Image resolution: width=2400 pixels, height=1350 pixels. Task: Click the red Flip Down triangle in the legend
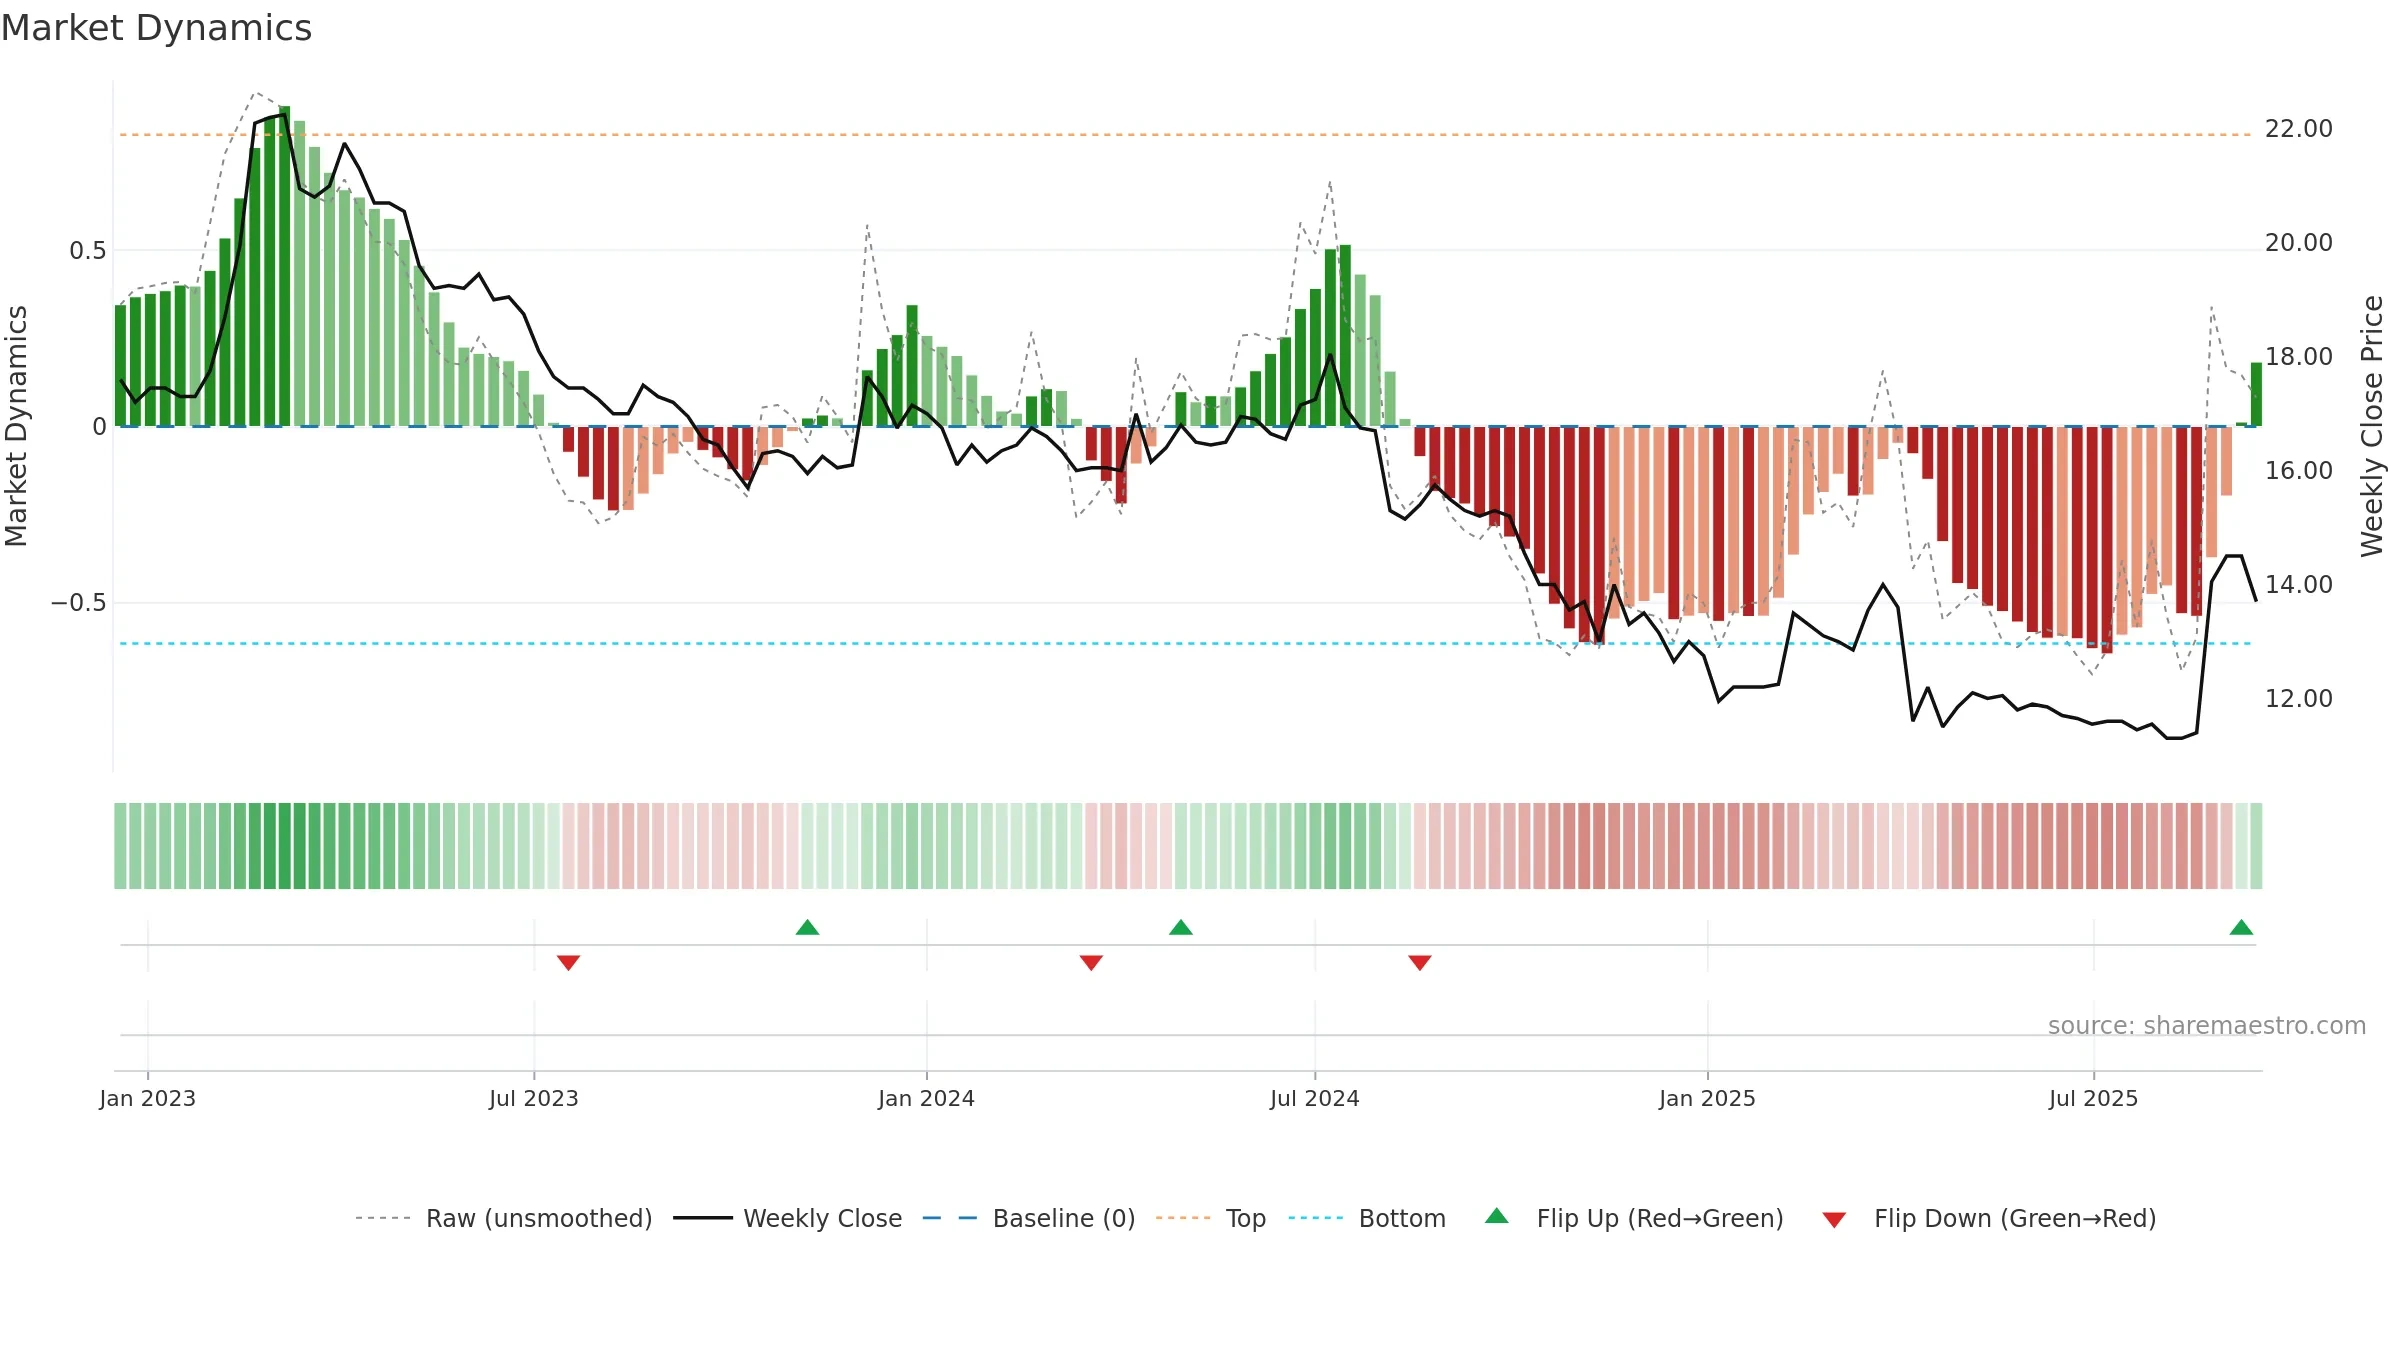(1834, 1220)
